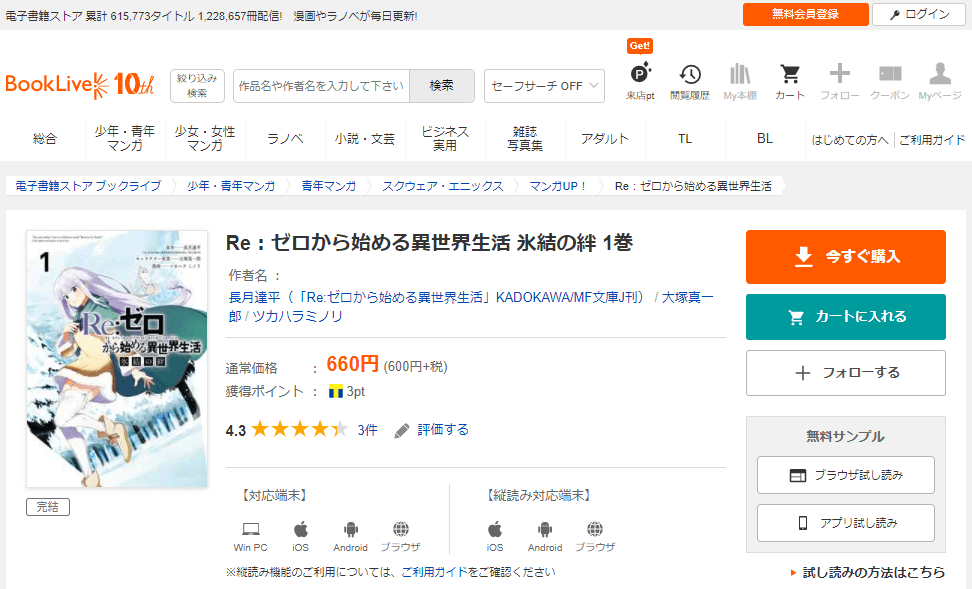
Task: Click スクウェア・エニックス breadcrumb
Action: pyautogui.click(x=443, y=186)
